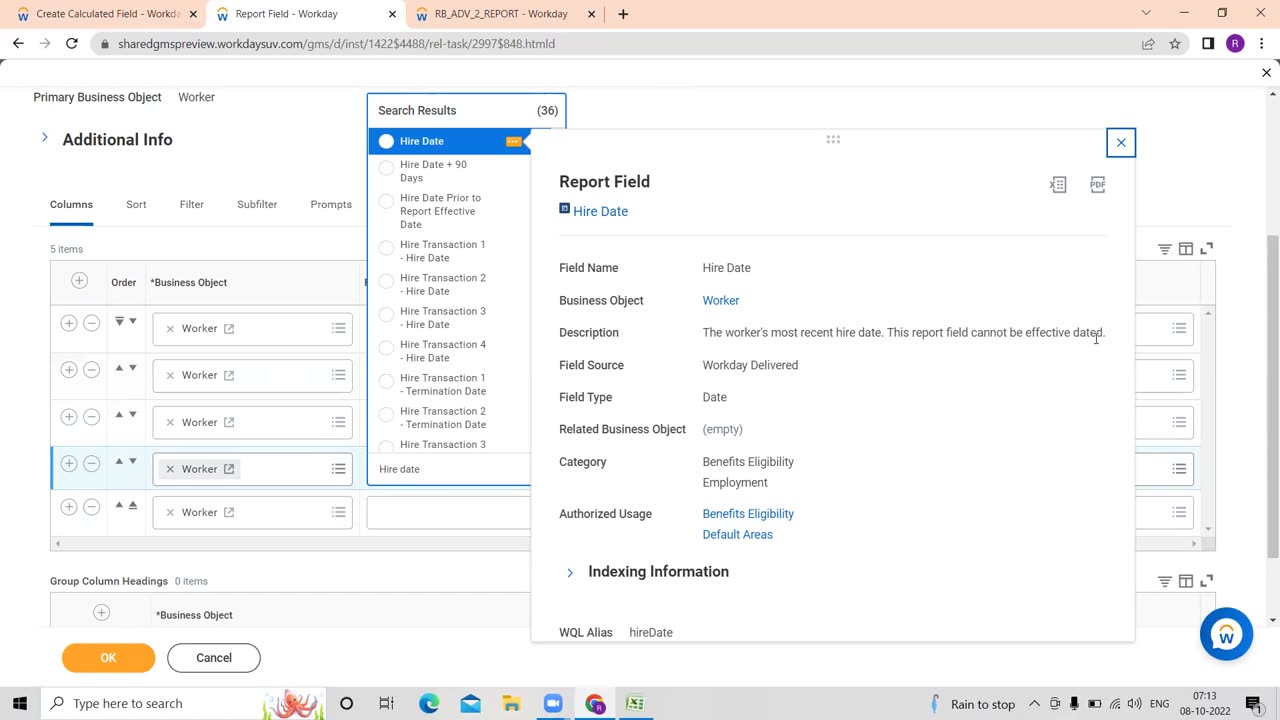
Task: Open the Hire Date report field link
Action: [600, 211]
